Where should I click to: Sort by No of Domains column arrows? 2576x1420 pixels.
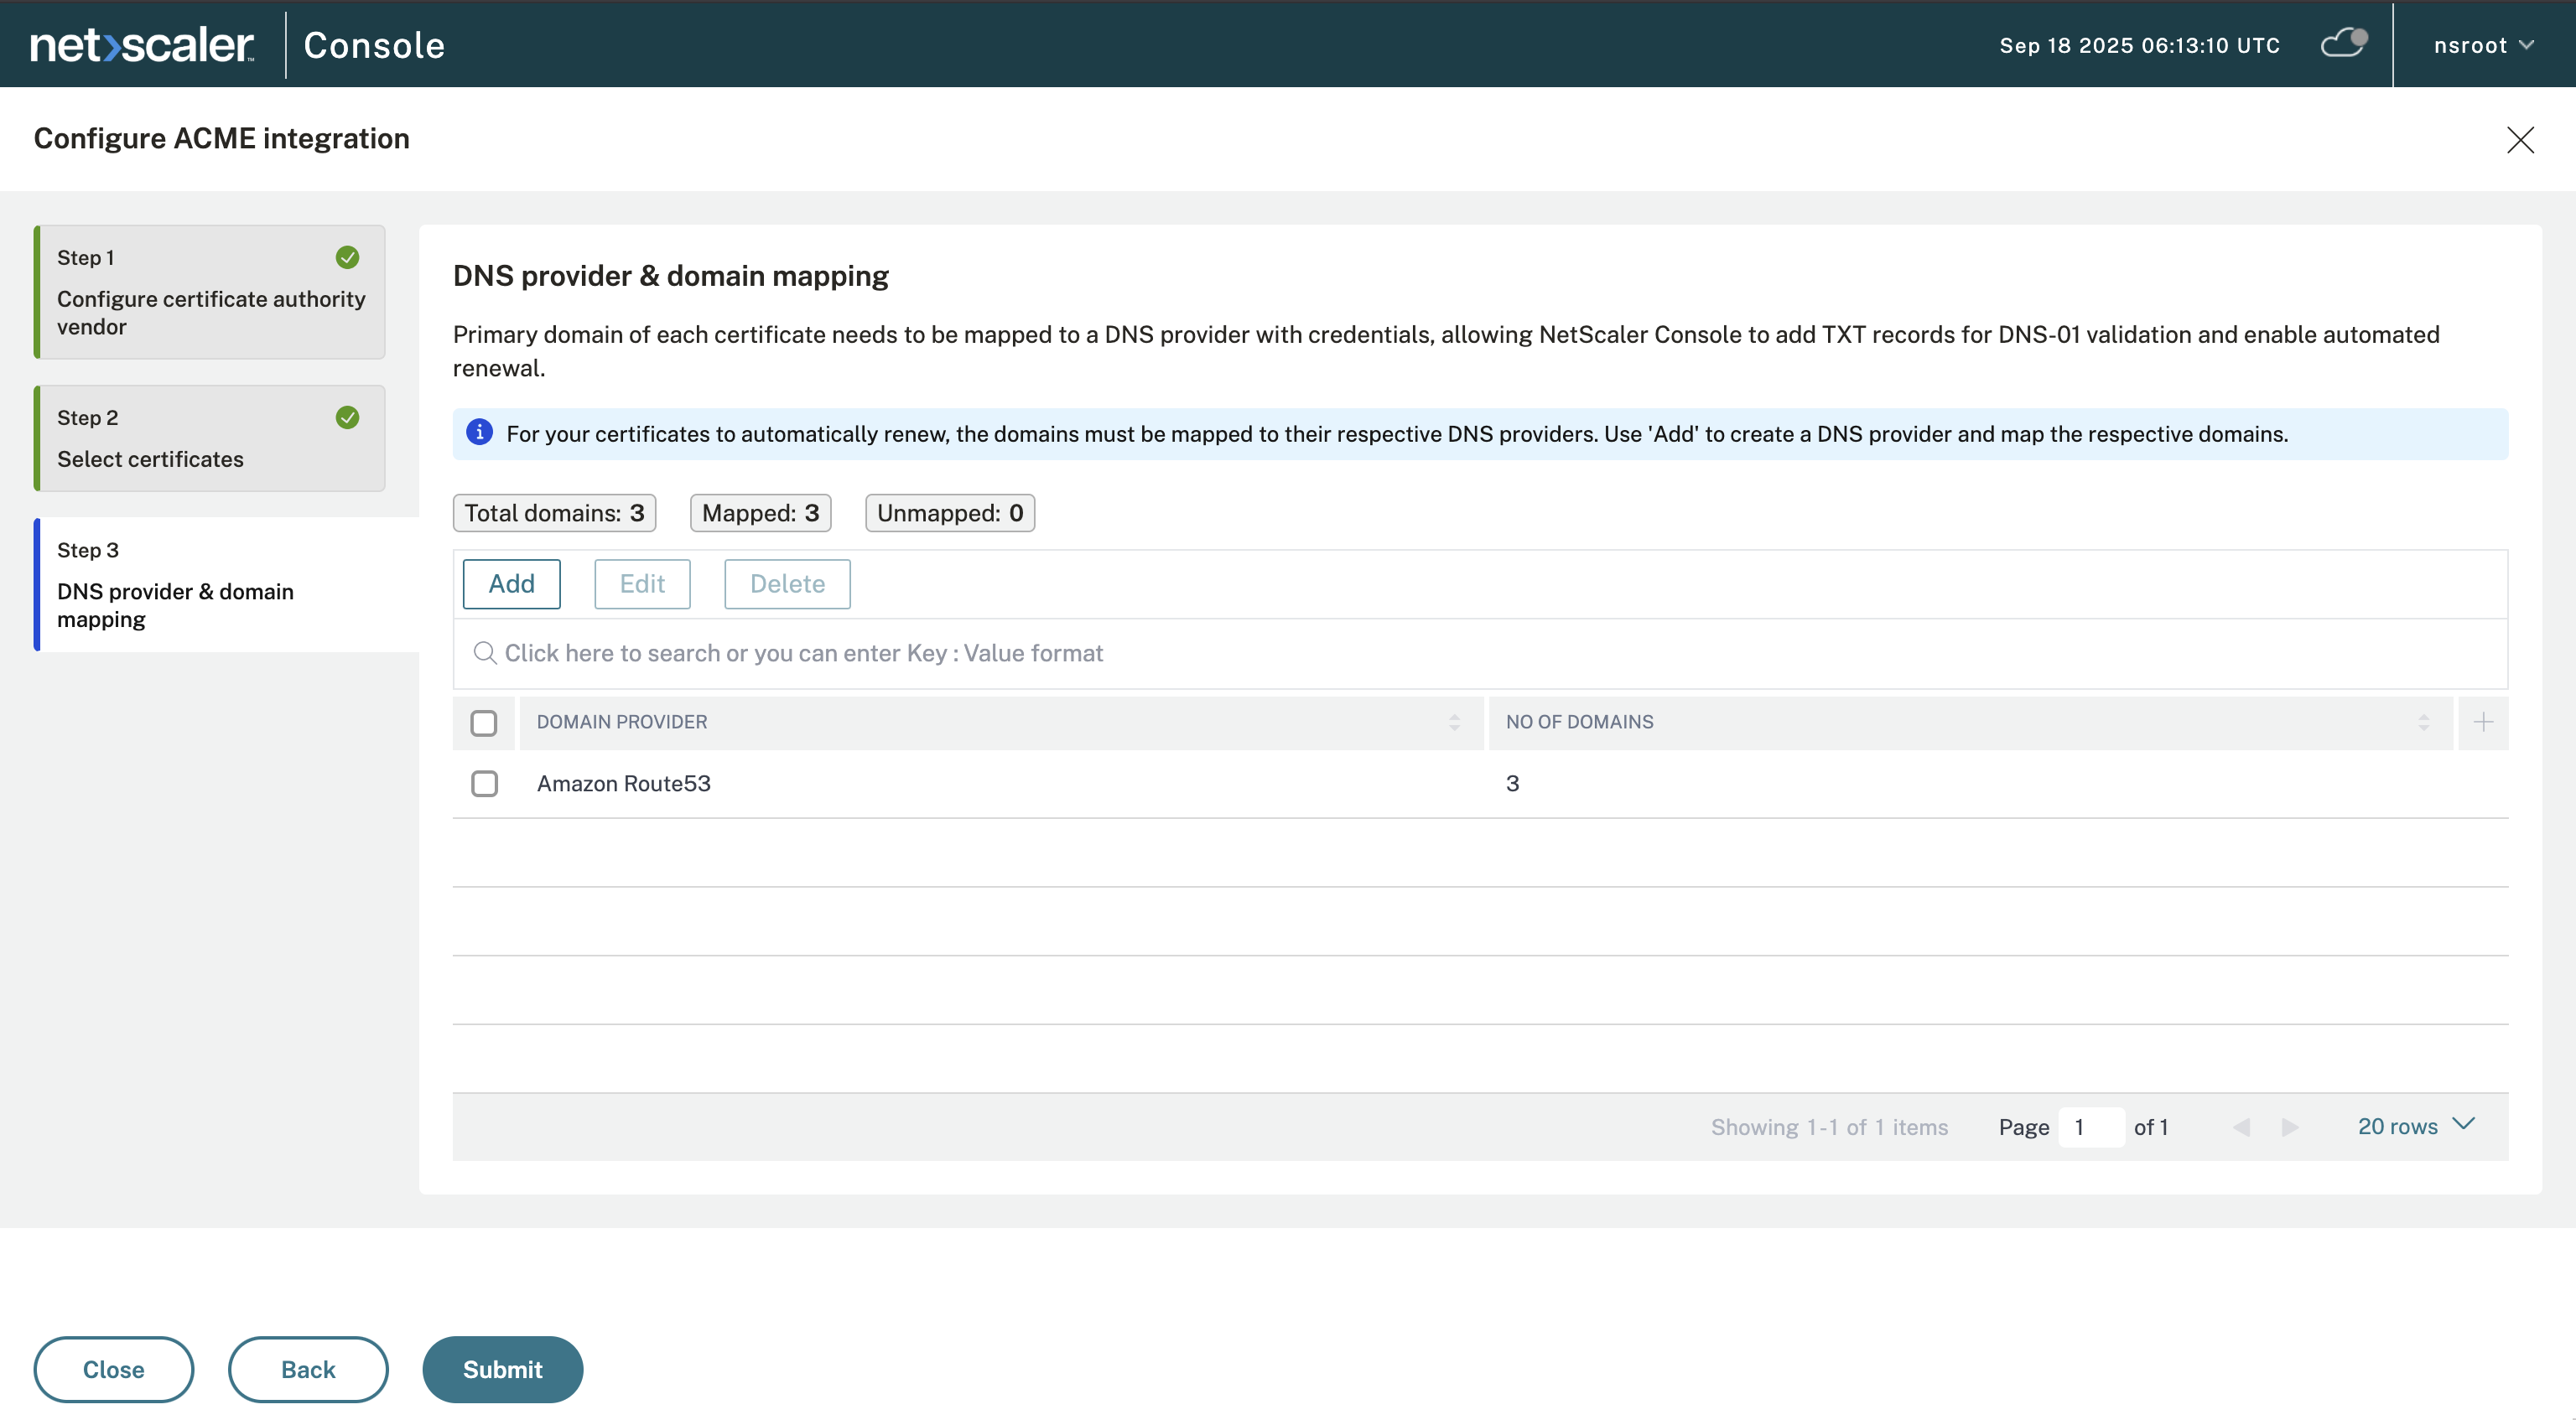2423,722
